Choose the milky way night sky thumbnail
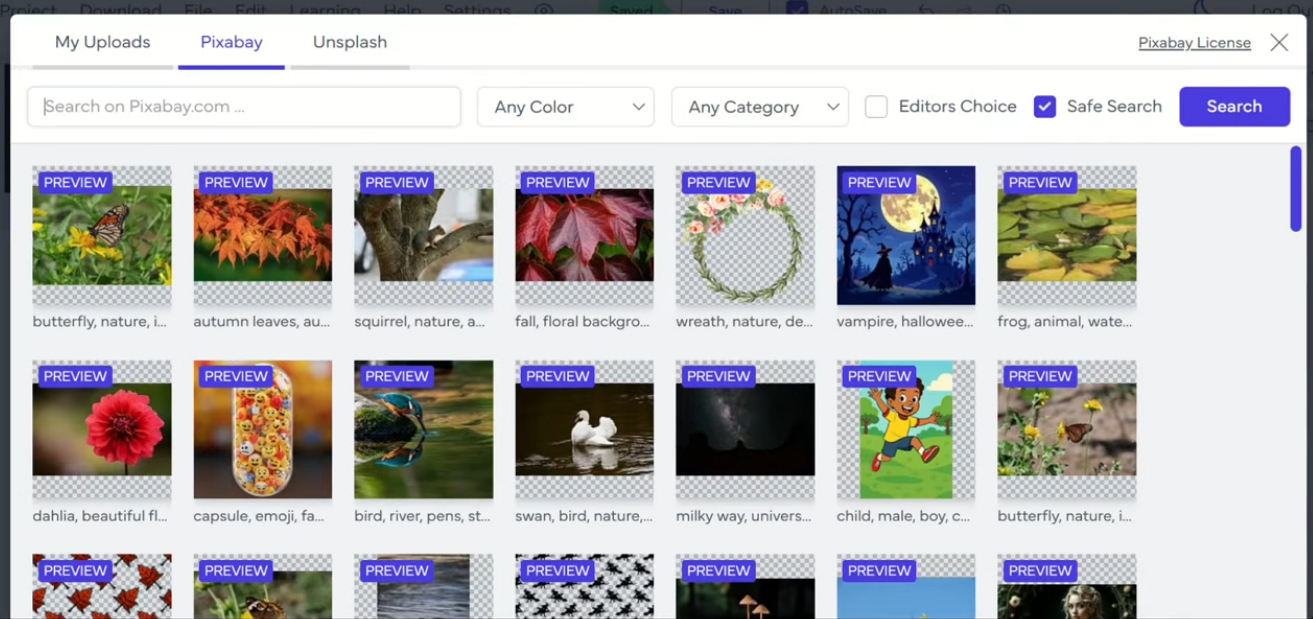The height and width of the screenshot is (619, 1313). (x=745, y=429)
